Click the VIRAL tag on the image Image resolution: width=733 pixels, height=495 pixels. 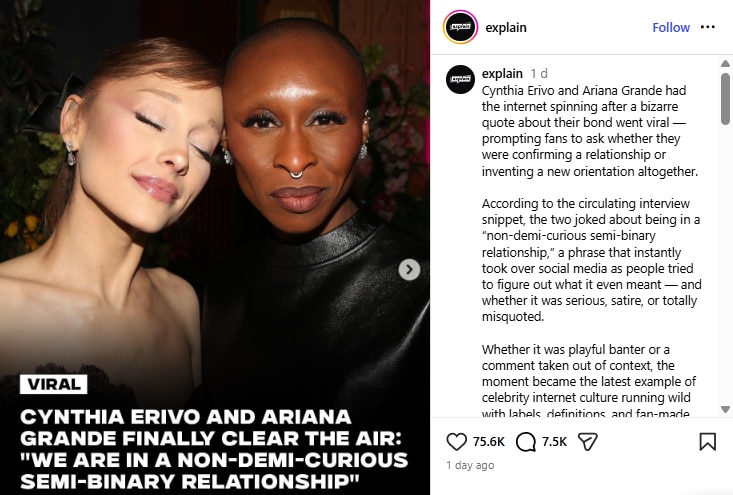54,384
